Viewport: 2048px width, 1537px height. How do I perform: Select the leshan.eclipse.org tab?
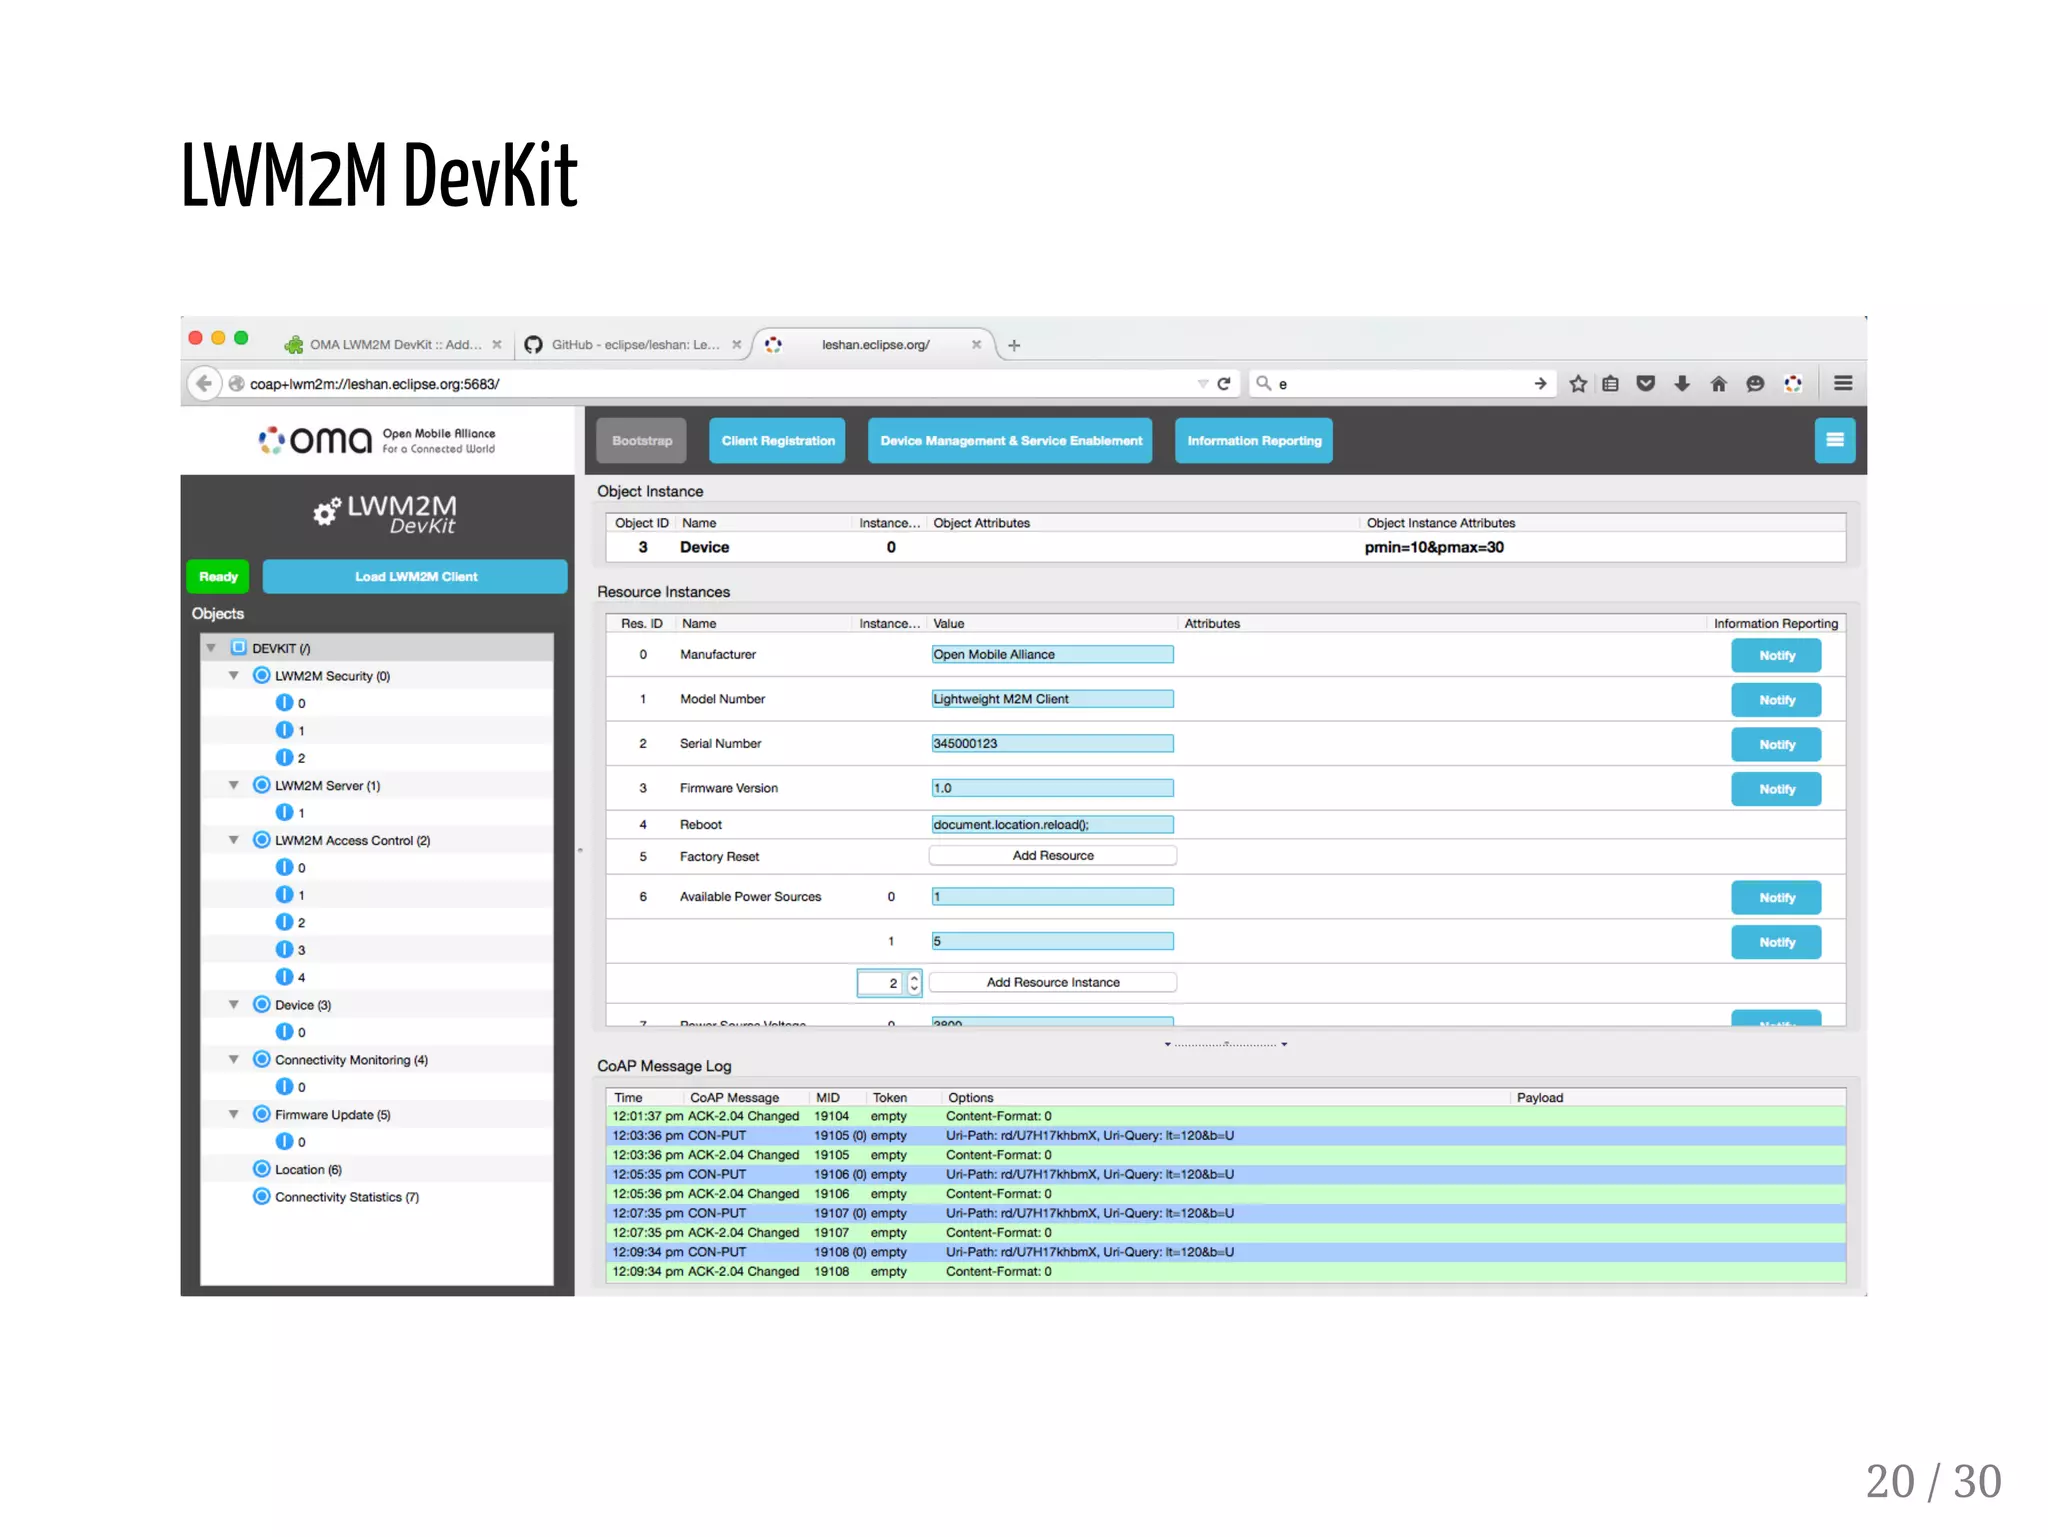click(x=875, y=344)
